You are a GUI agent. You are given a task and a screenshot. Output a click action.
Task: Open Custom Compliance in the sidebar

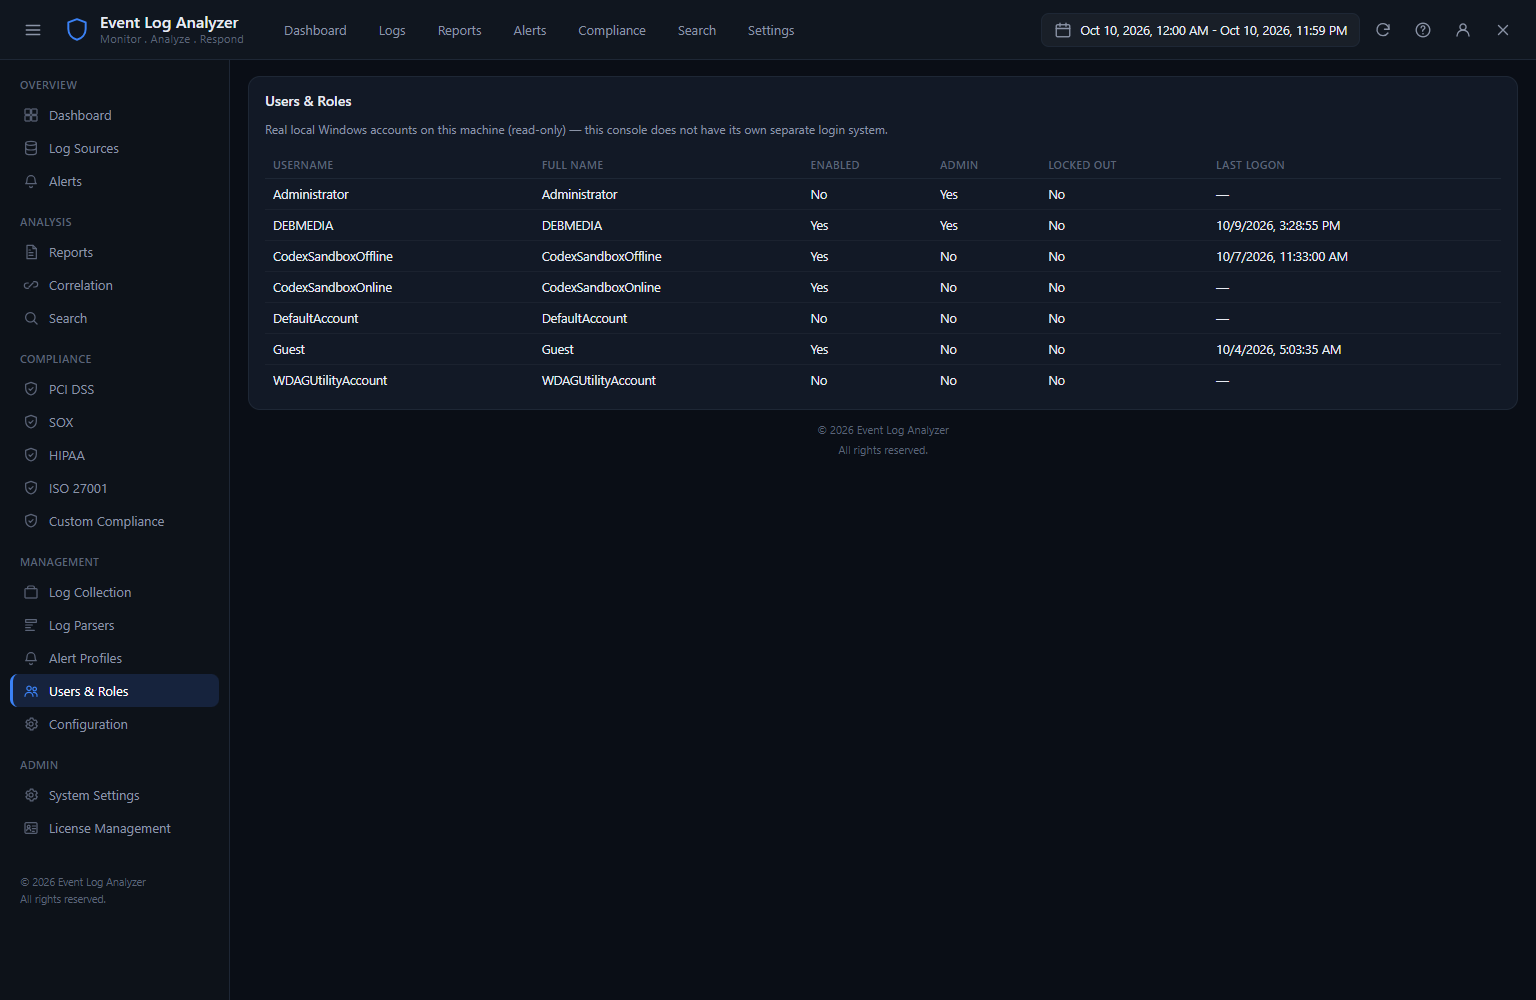(x=114, y=521)
